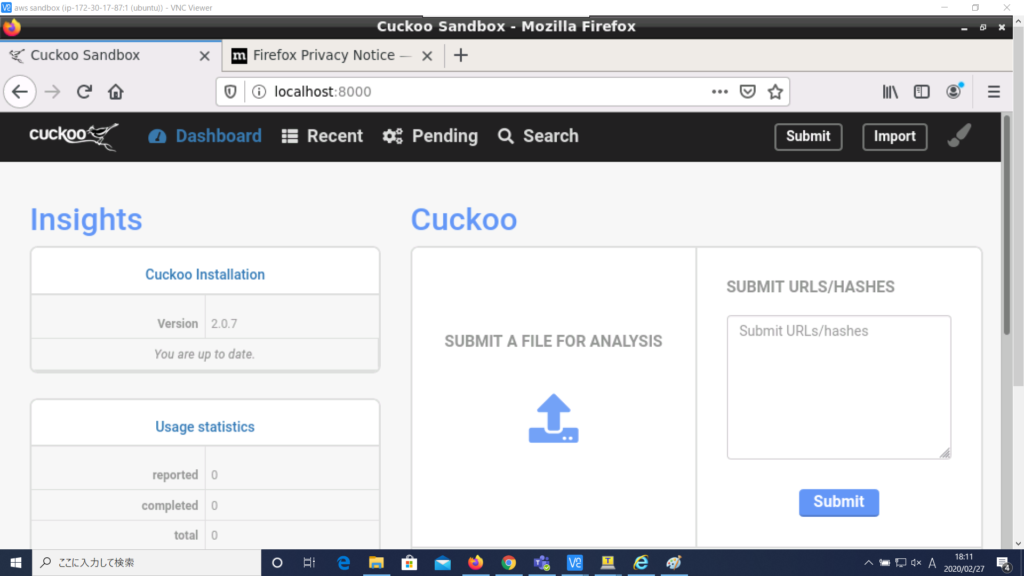Open the Firefox Library icon
Screen dimensions: 1024x576
tap(890, 91)
